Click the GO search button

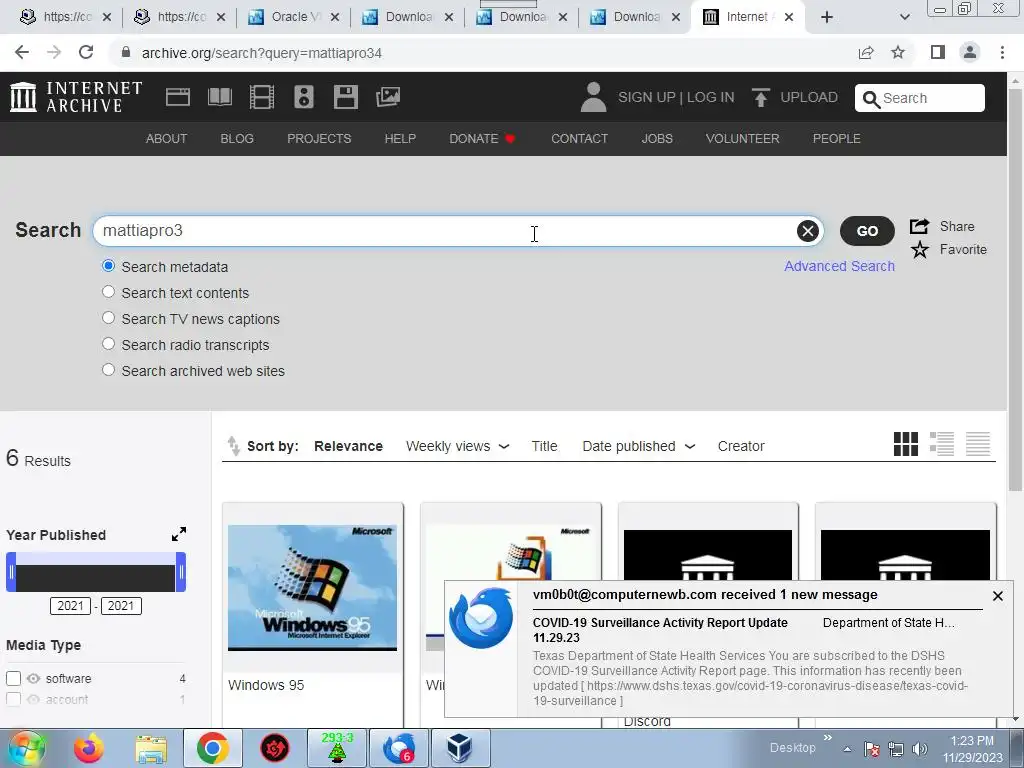[x=867, y=231]
